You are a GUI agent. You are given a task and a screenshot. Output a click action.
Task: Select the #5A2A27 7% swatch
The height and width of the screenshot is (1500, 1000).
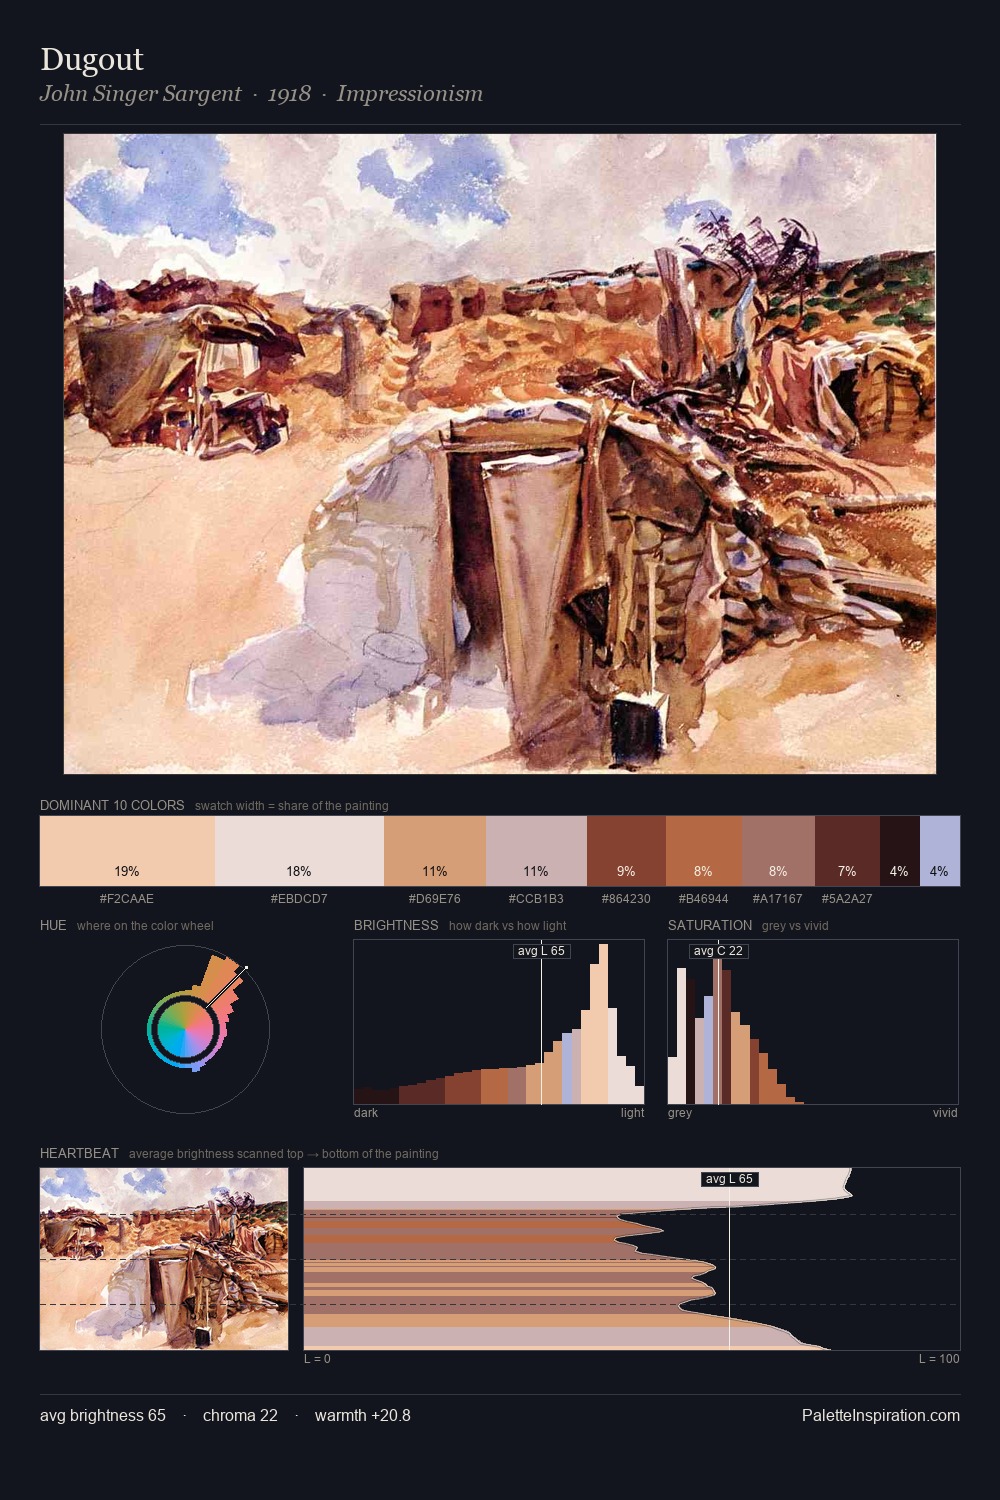click(847, 851)
